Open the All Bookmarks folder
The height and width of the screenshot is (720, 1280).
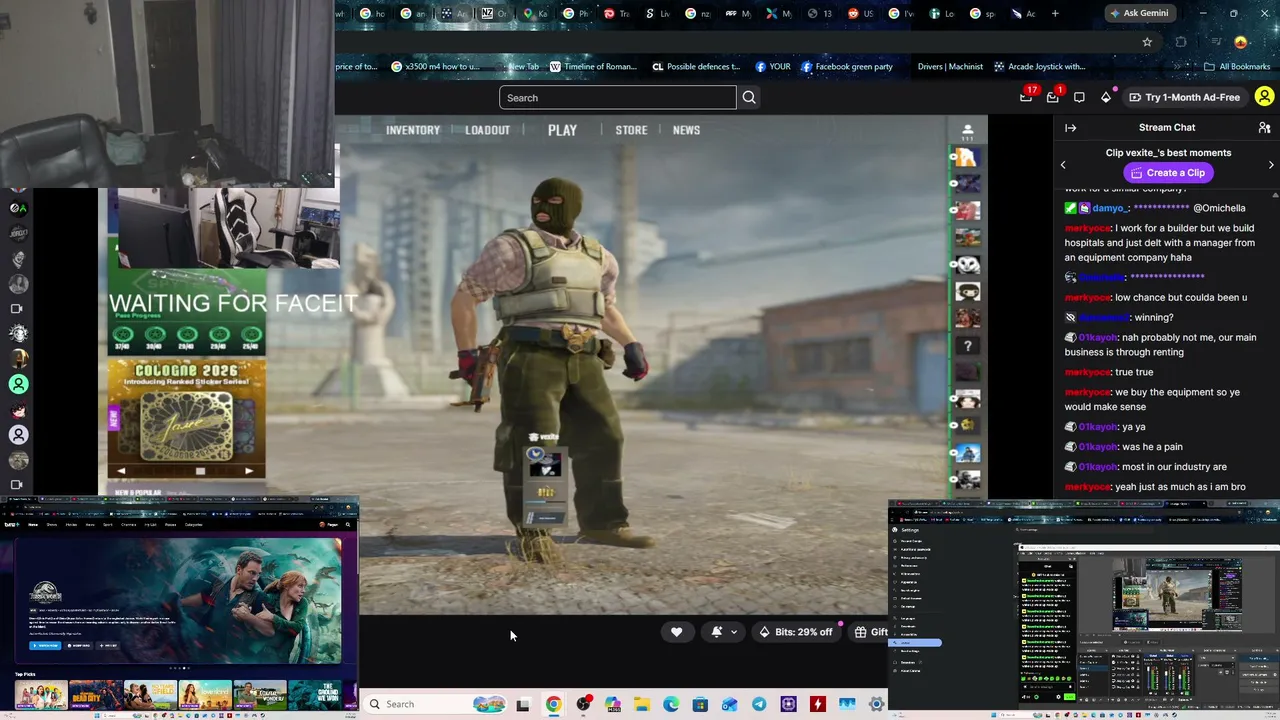pyautogui.click(x=1237, y=67)
